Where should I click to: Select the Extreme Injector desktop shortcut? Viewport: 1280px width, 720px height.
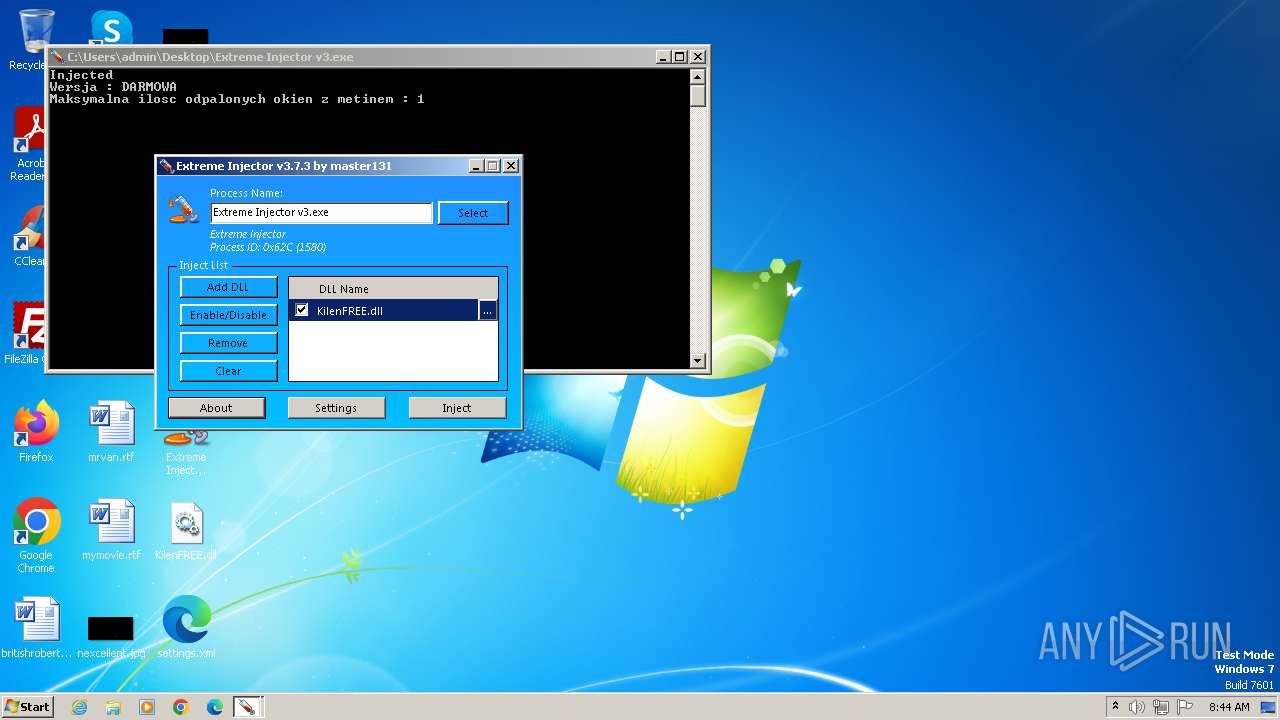pos(186,452)
